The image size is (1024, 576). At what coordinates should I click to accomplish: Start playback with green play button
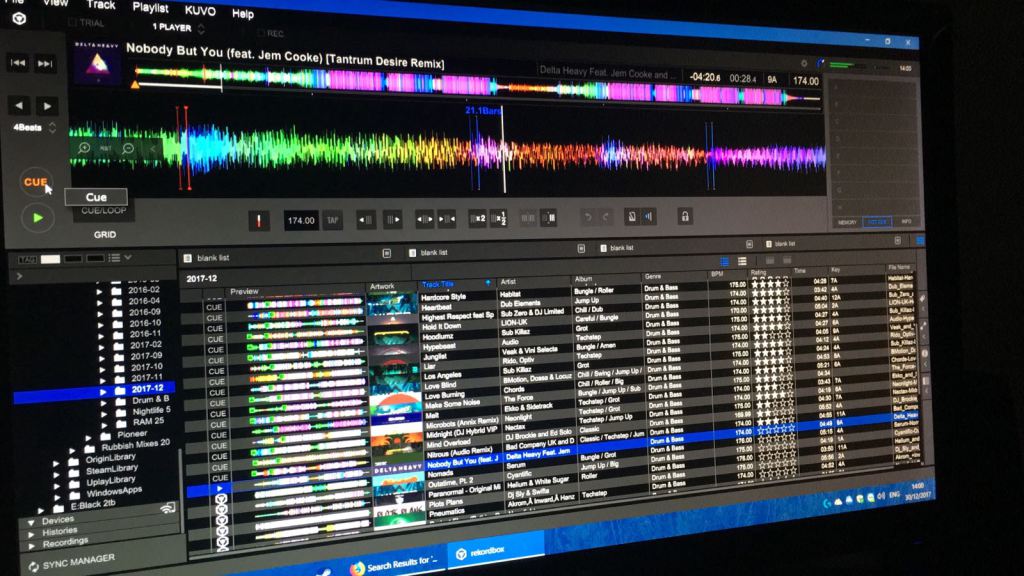pos(37,218)
